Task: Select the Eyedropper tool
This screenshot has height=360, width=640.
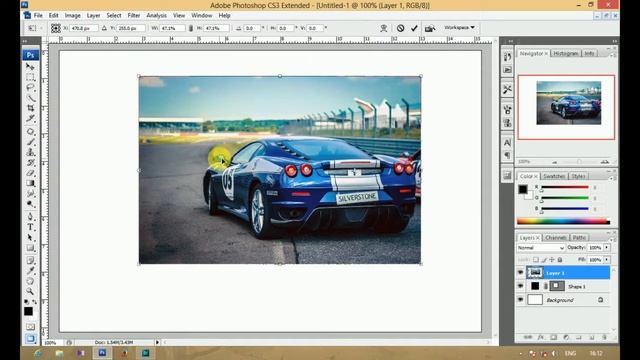Action: point(30,271)
